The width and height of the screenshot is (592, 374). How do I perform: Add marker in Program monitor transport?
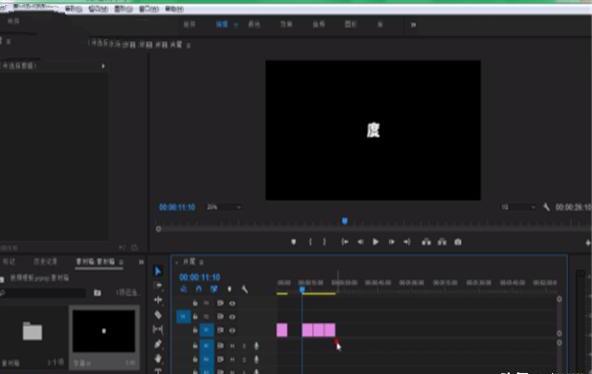293,242
